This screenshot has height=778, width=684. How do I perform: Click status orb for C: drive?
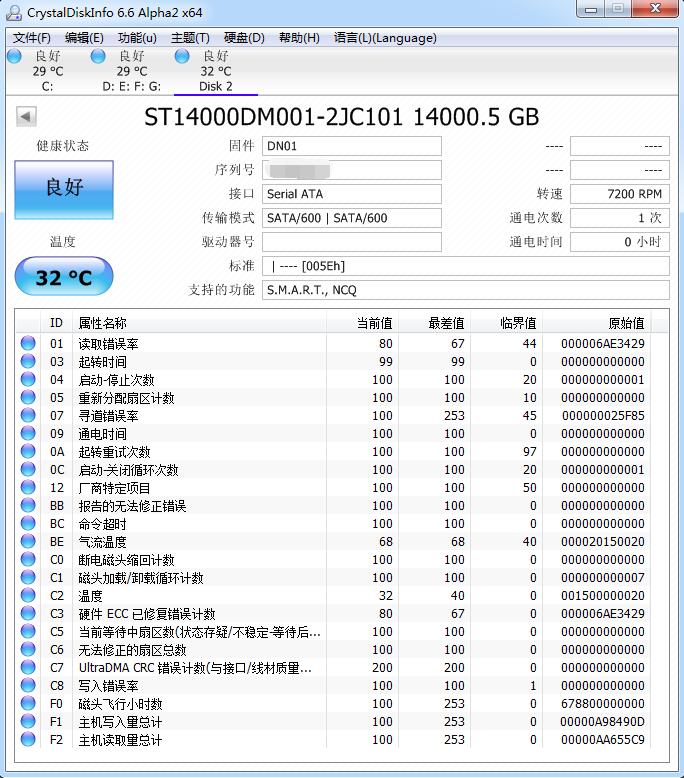click(14, 56)
